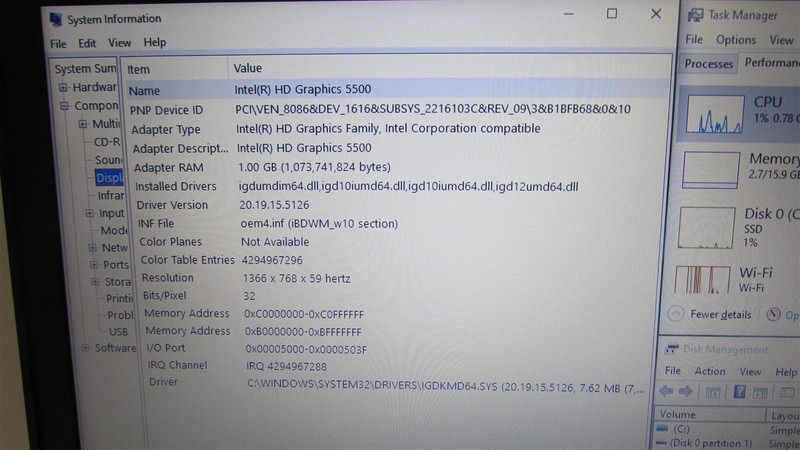Select the Memory performance graph thumbnail
The image size is (800, 450).
point(710,170)
